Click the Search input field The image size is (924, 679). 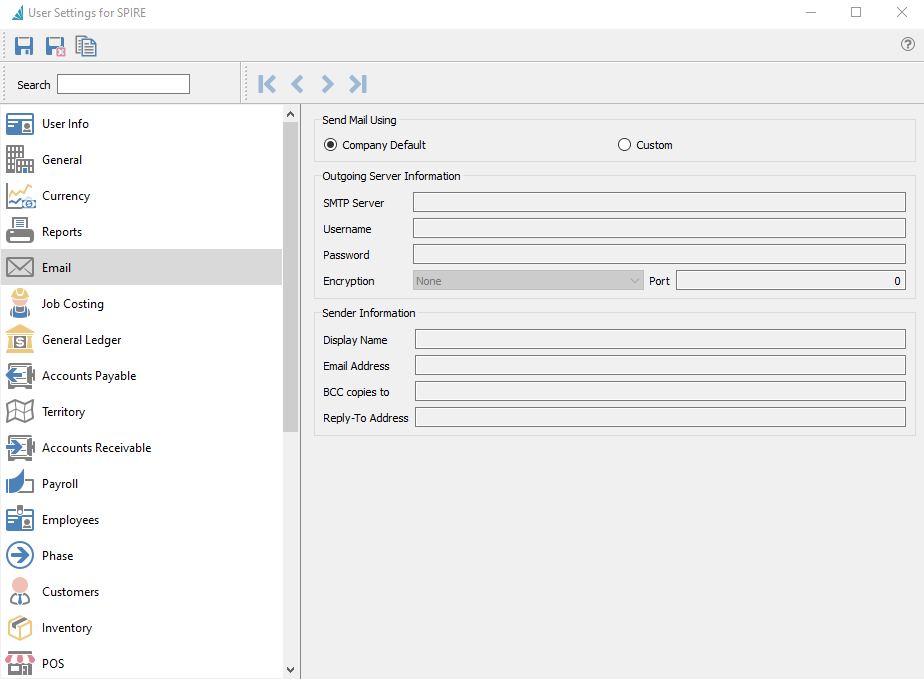[x=123, y=84]
